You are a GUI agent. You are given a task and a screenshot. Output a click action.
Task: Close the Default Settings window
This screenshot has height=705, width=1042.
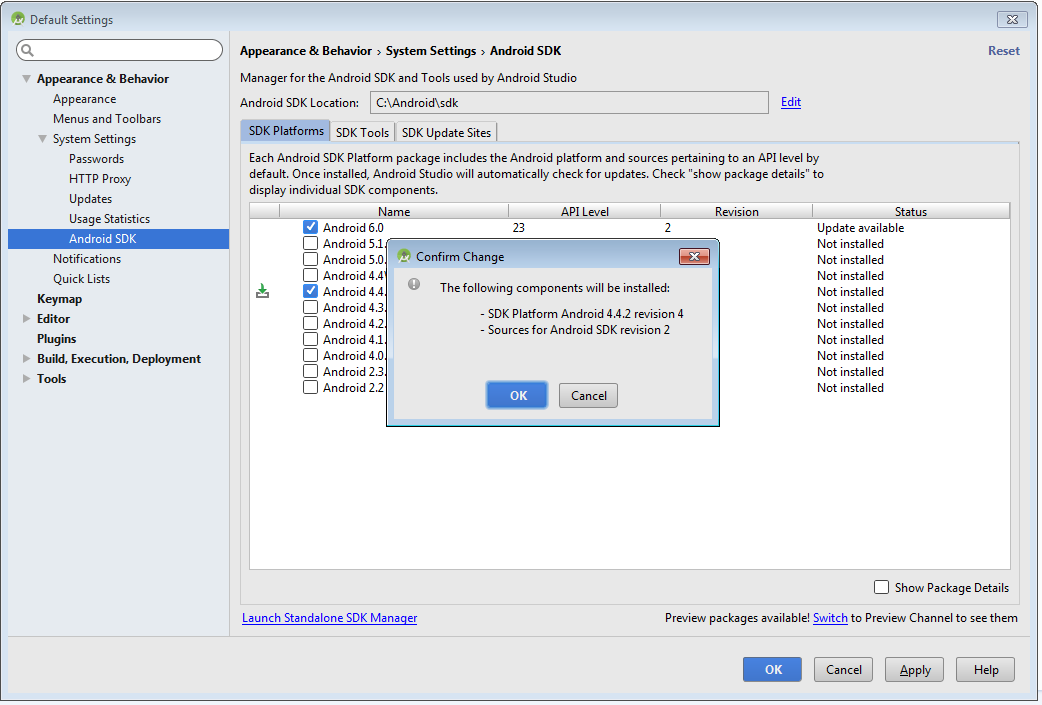pyautogui.click(x=1012, y=19)
